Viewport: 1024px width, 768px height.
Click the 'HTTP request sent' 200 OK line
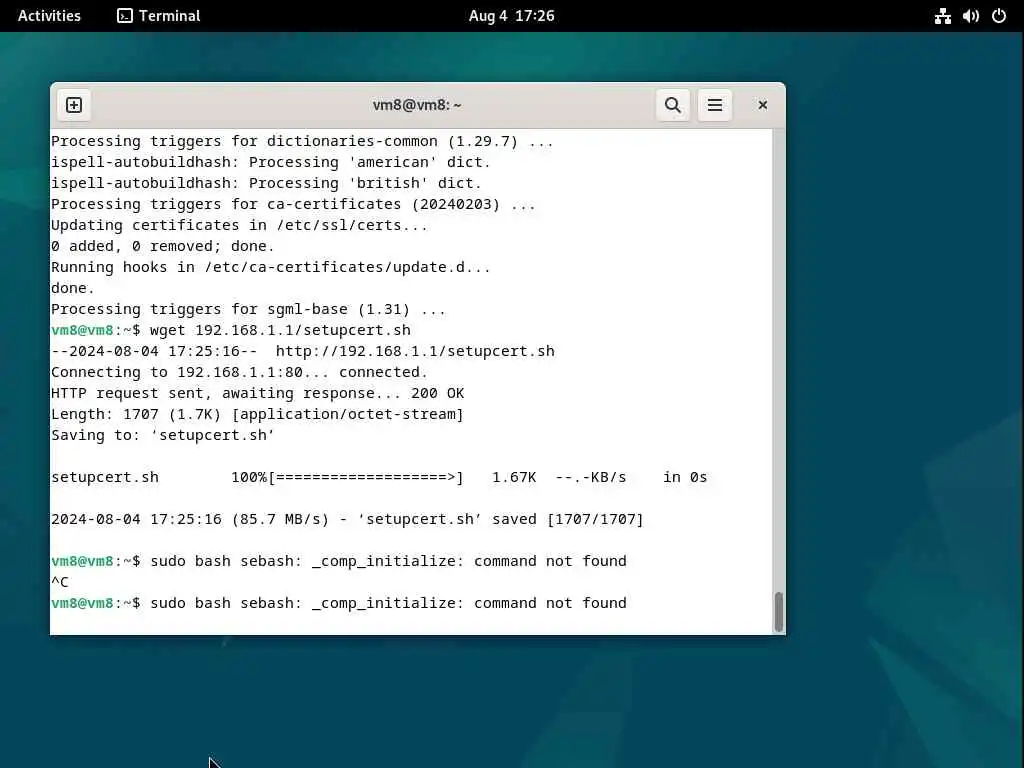click(257, 393)
